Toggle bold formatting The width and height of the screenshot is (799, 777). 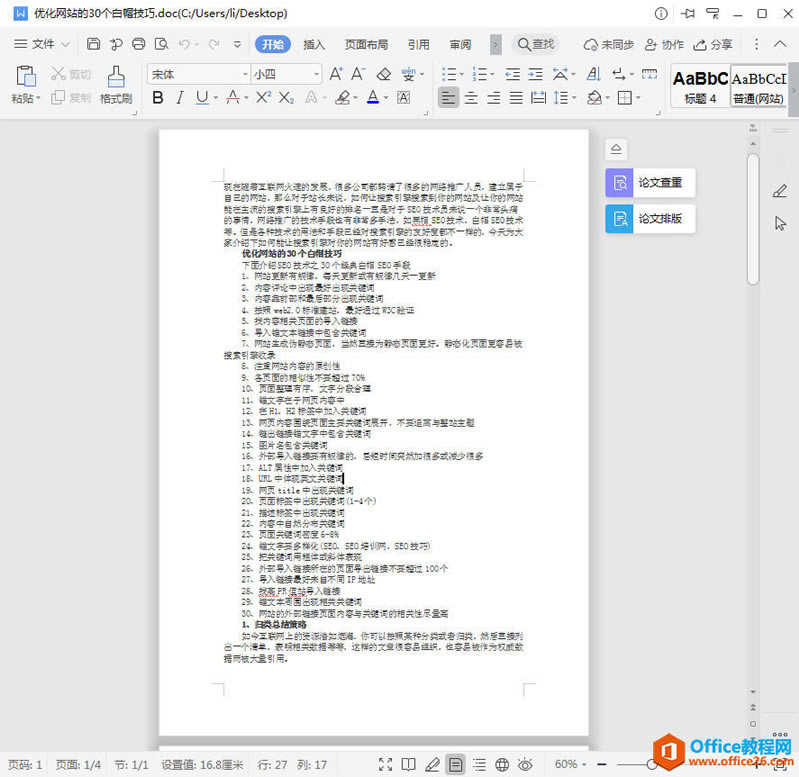[x=158, y=97]
